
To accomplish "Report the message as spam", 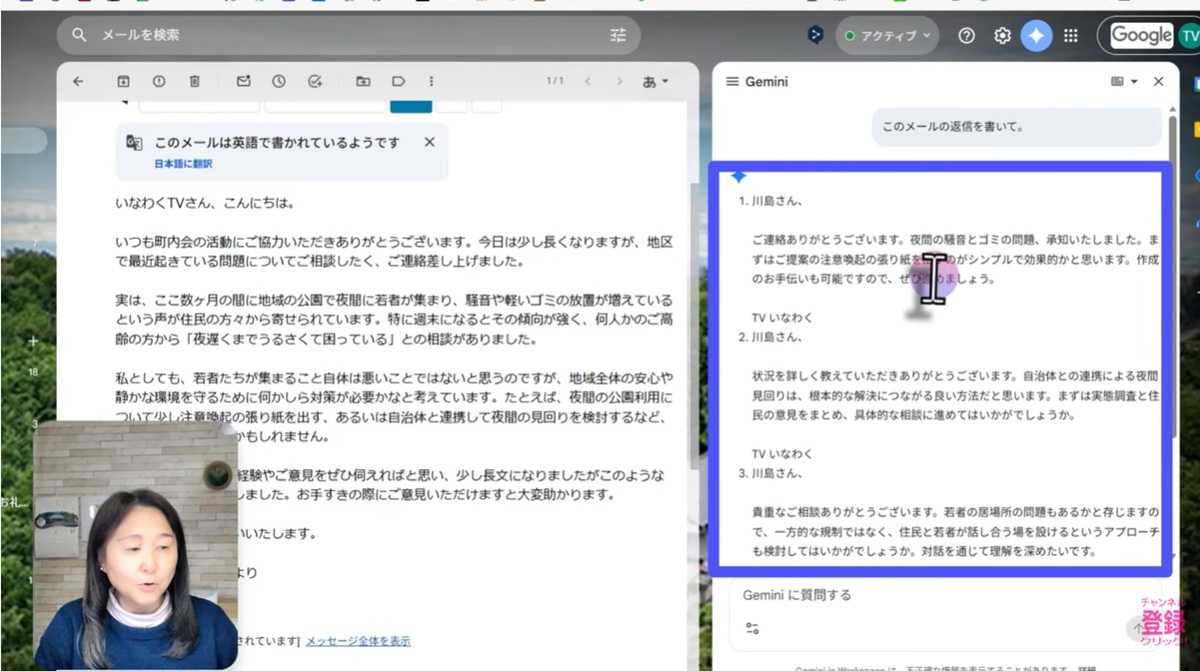I will (x=159, y=82).
